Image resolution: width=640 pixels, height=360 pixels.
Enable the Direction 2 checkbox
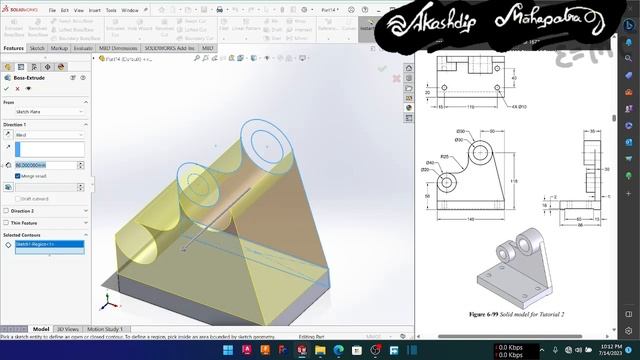coord(6,211)
